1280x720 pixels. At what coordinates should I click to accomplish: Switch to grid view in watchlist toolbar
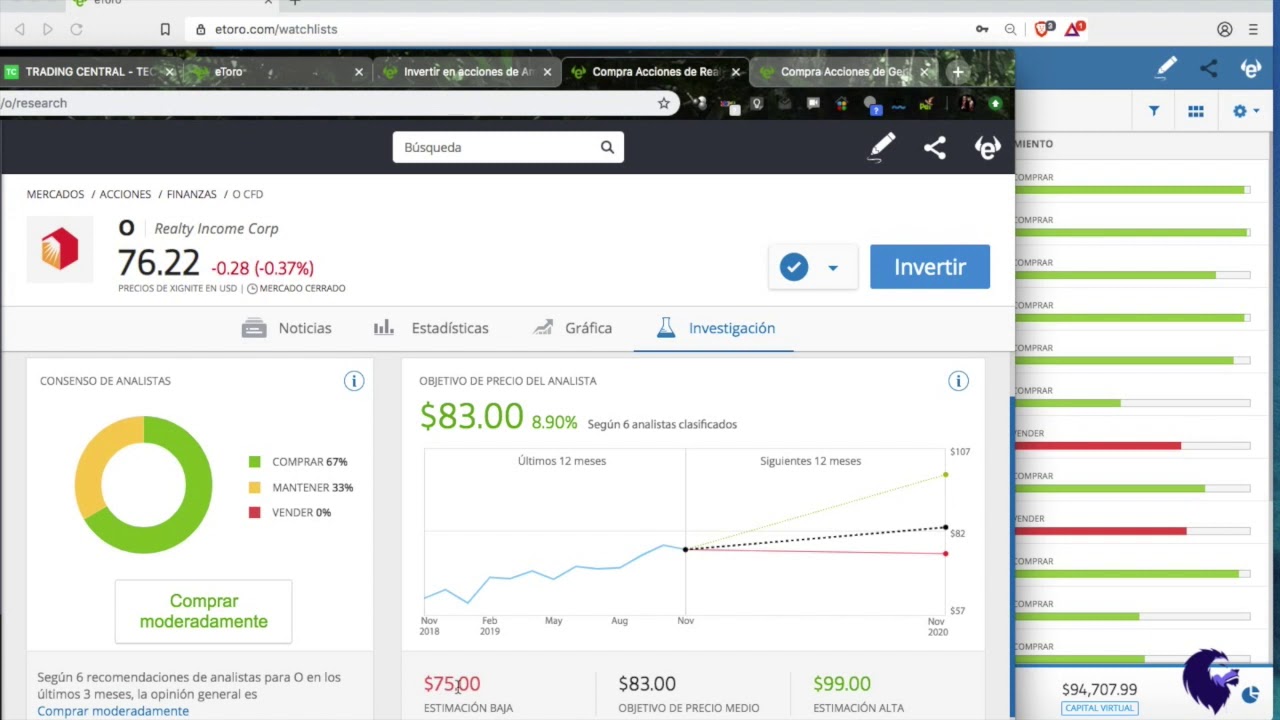tap(1196, 111)
